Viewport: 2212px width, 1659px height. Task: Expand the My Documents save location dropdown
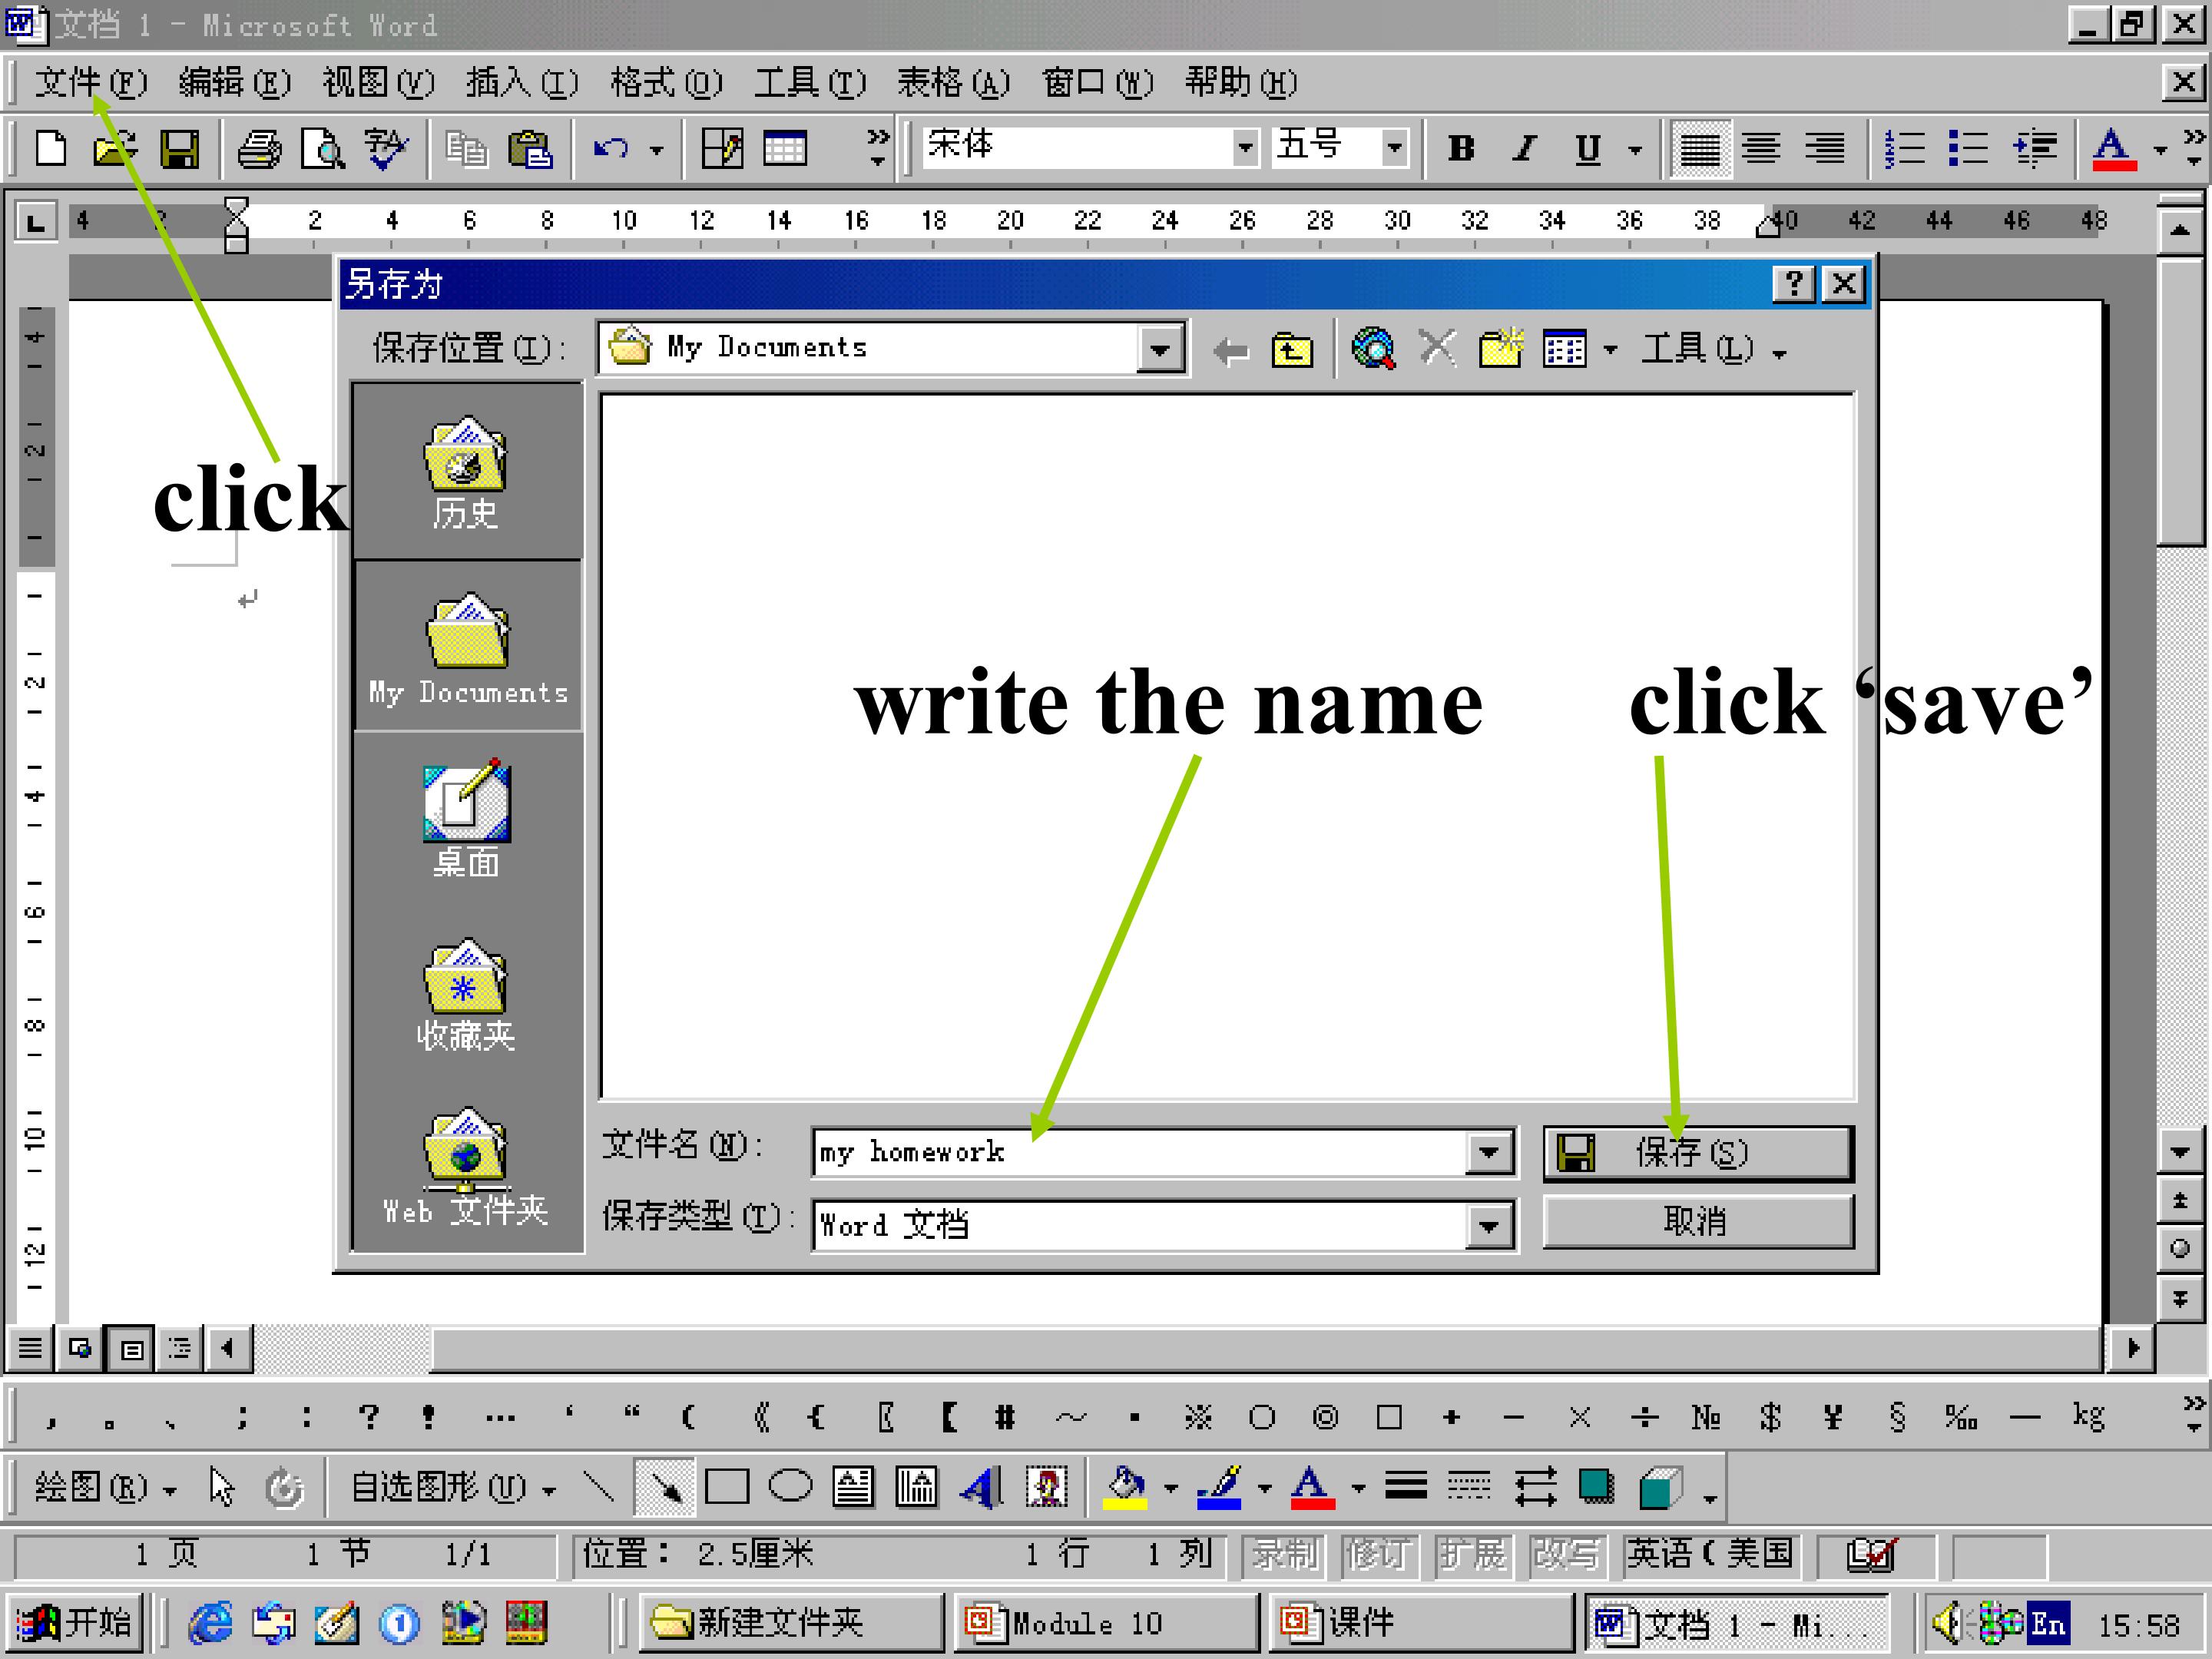pos(1160,350)
